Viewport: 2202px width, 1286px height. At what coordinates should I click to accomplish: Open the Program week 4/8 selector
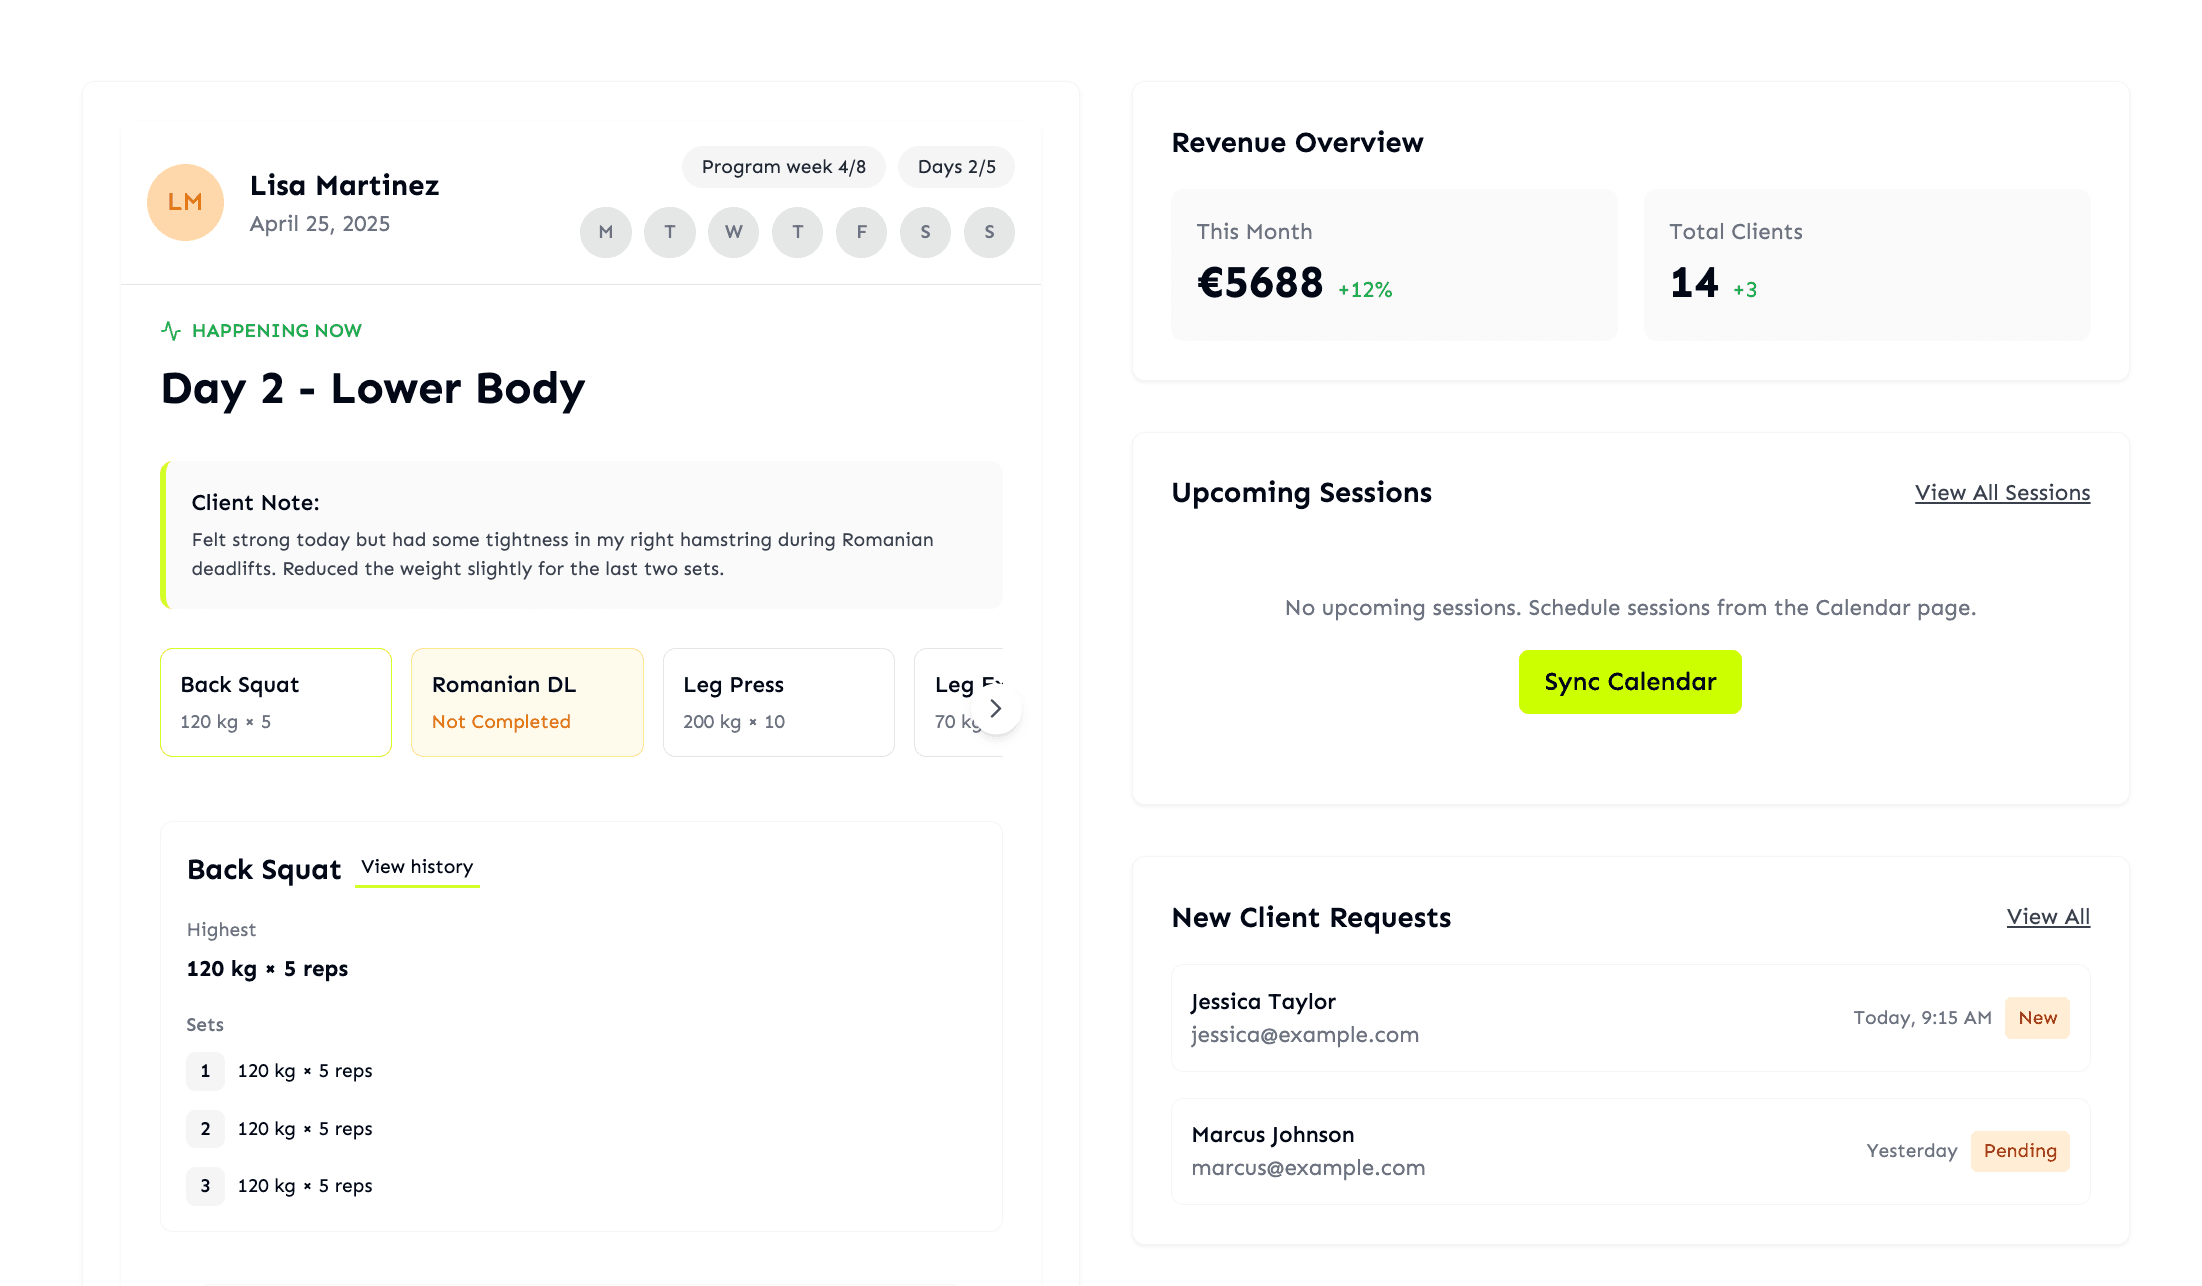click(x=783, y=167)
